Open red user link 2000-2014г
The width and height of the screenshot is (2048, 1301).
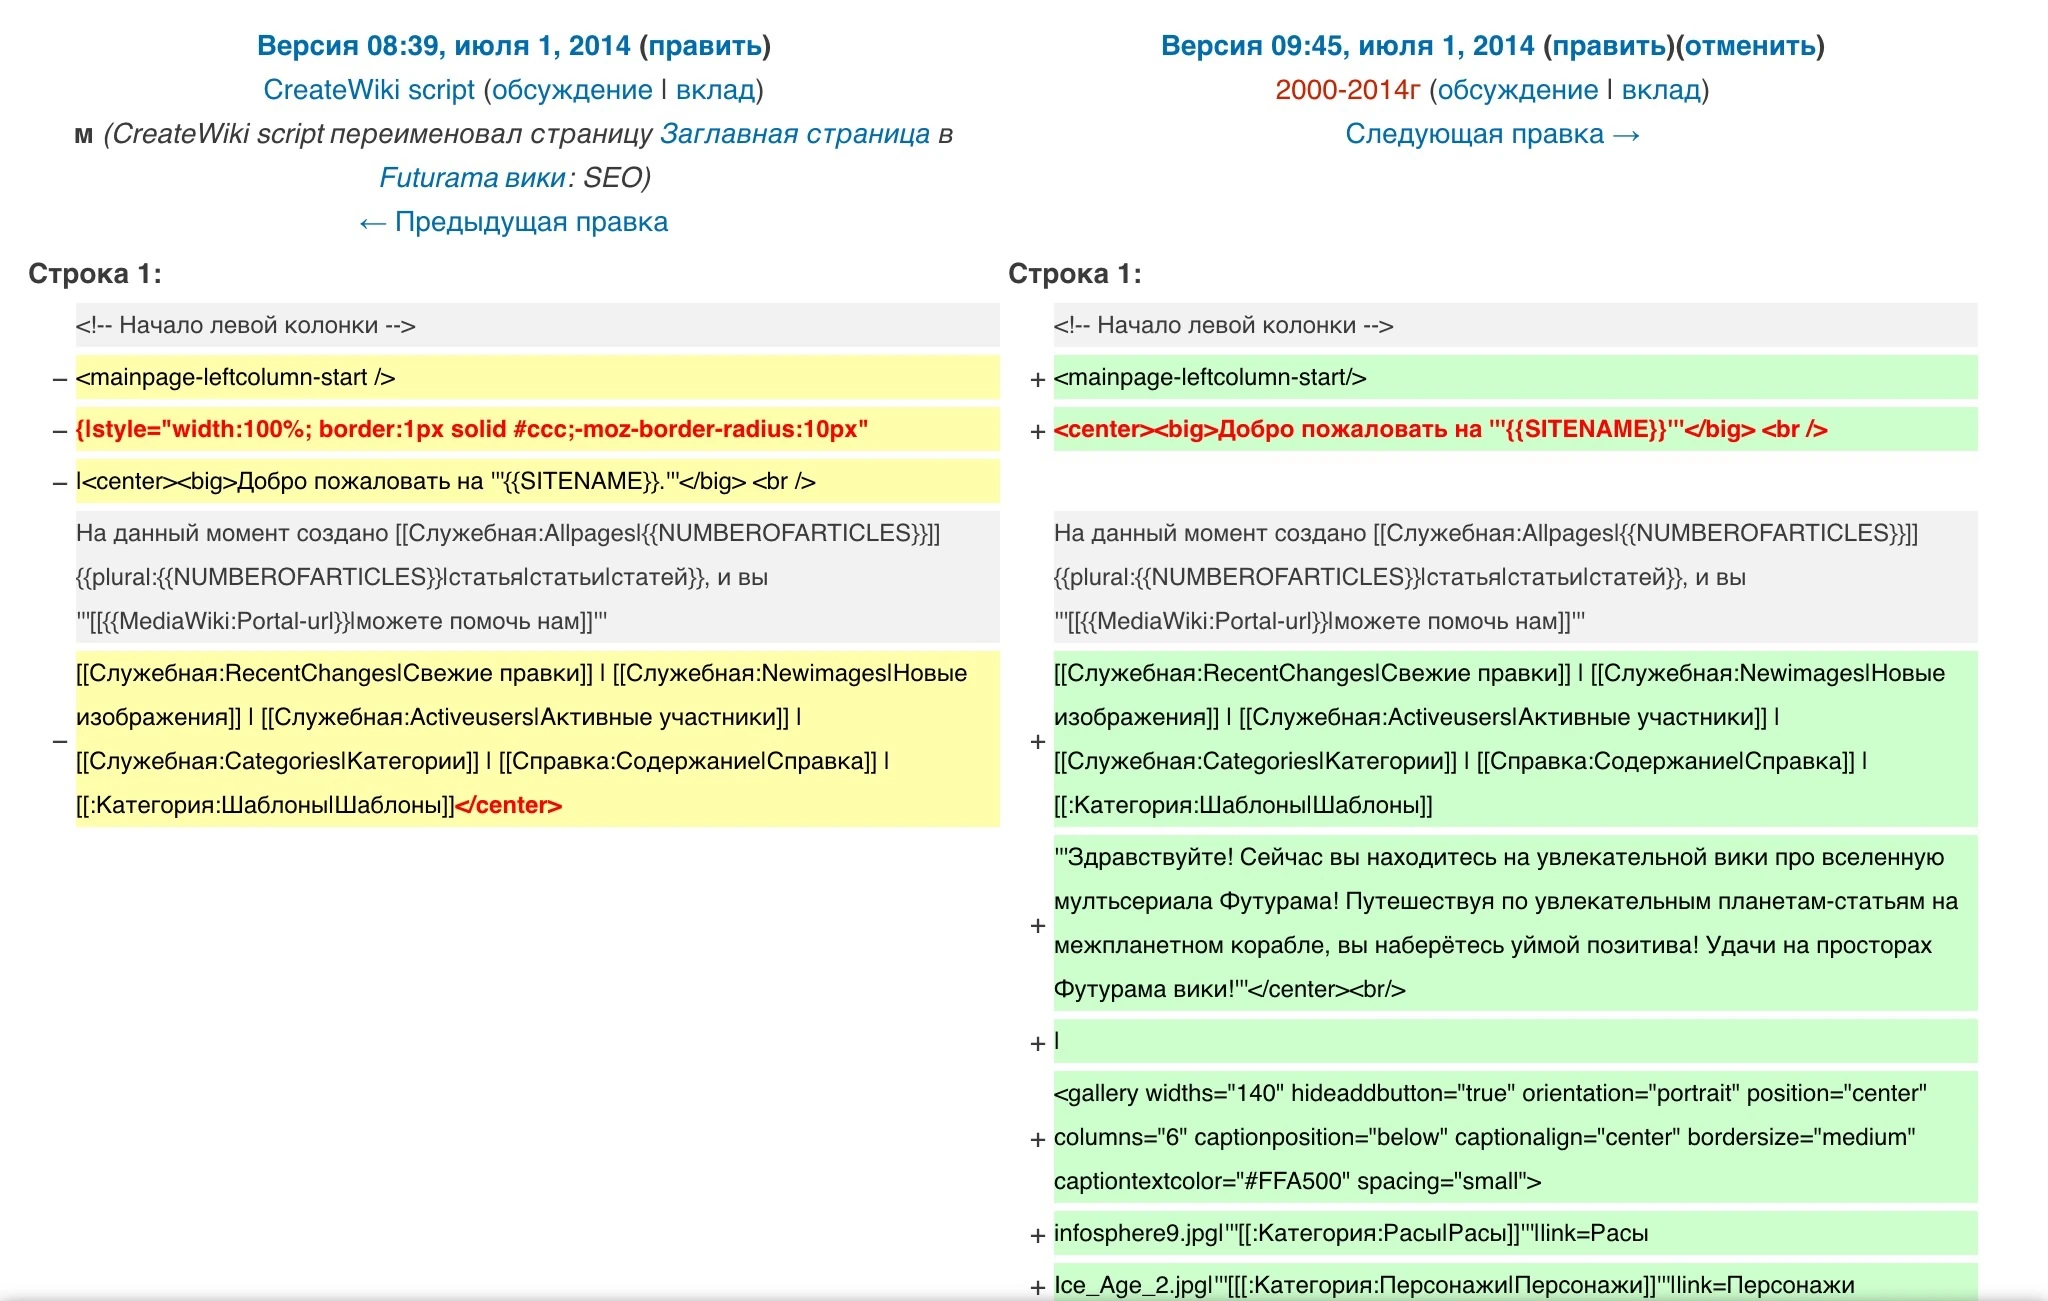[1347, 90]
